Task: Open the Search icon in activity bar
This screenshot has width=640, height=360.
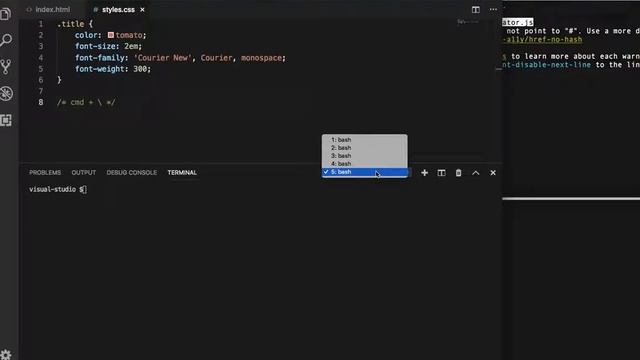Action: [6, 40]
